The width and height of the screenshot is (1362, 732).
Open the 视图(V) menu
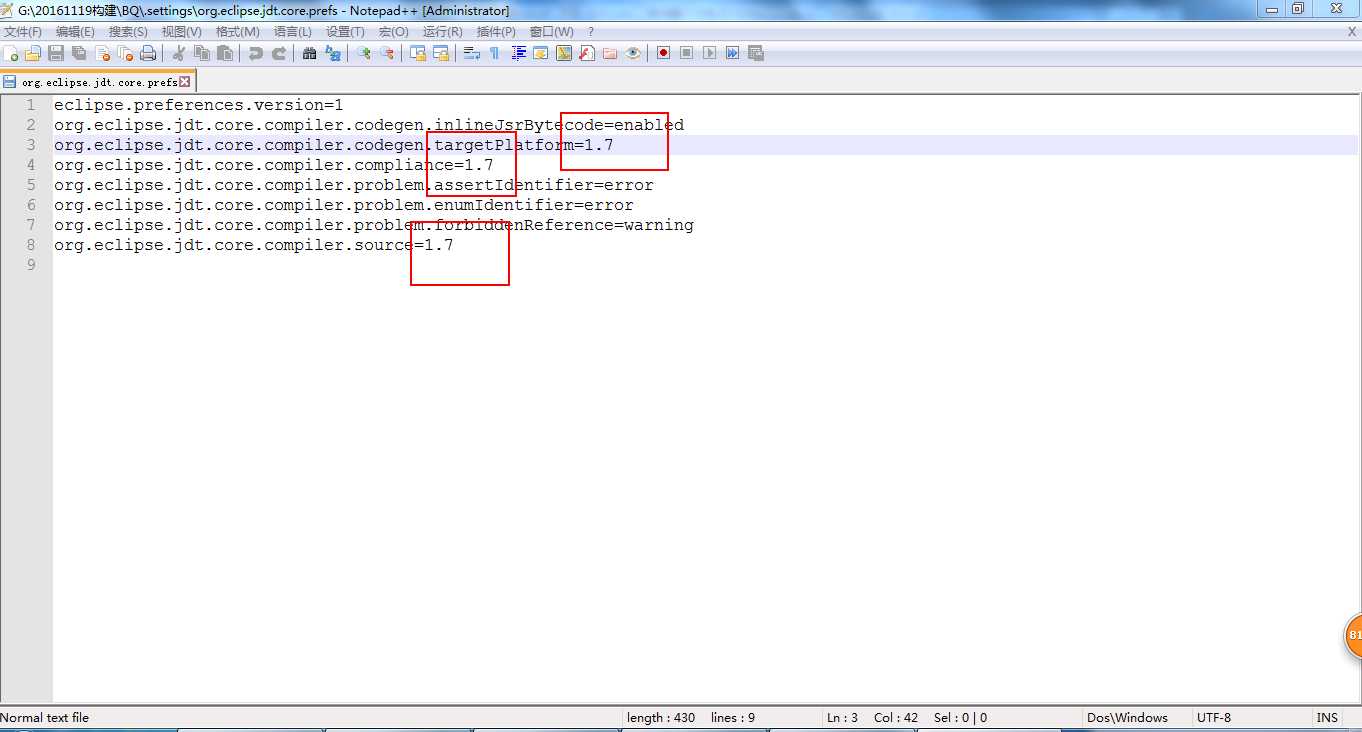[181, 32]
